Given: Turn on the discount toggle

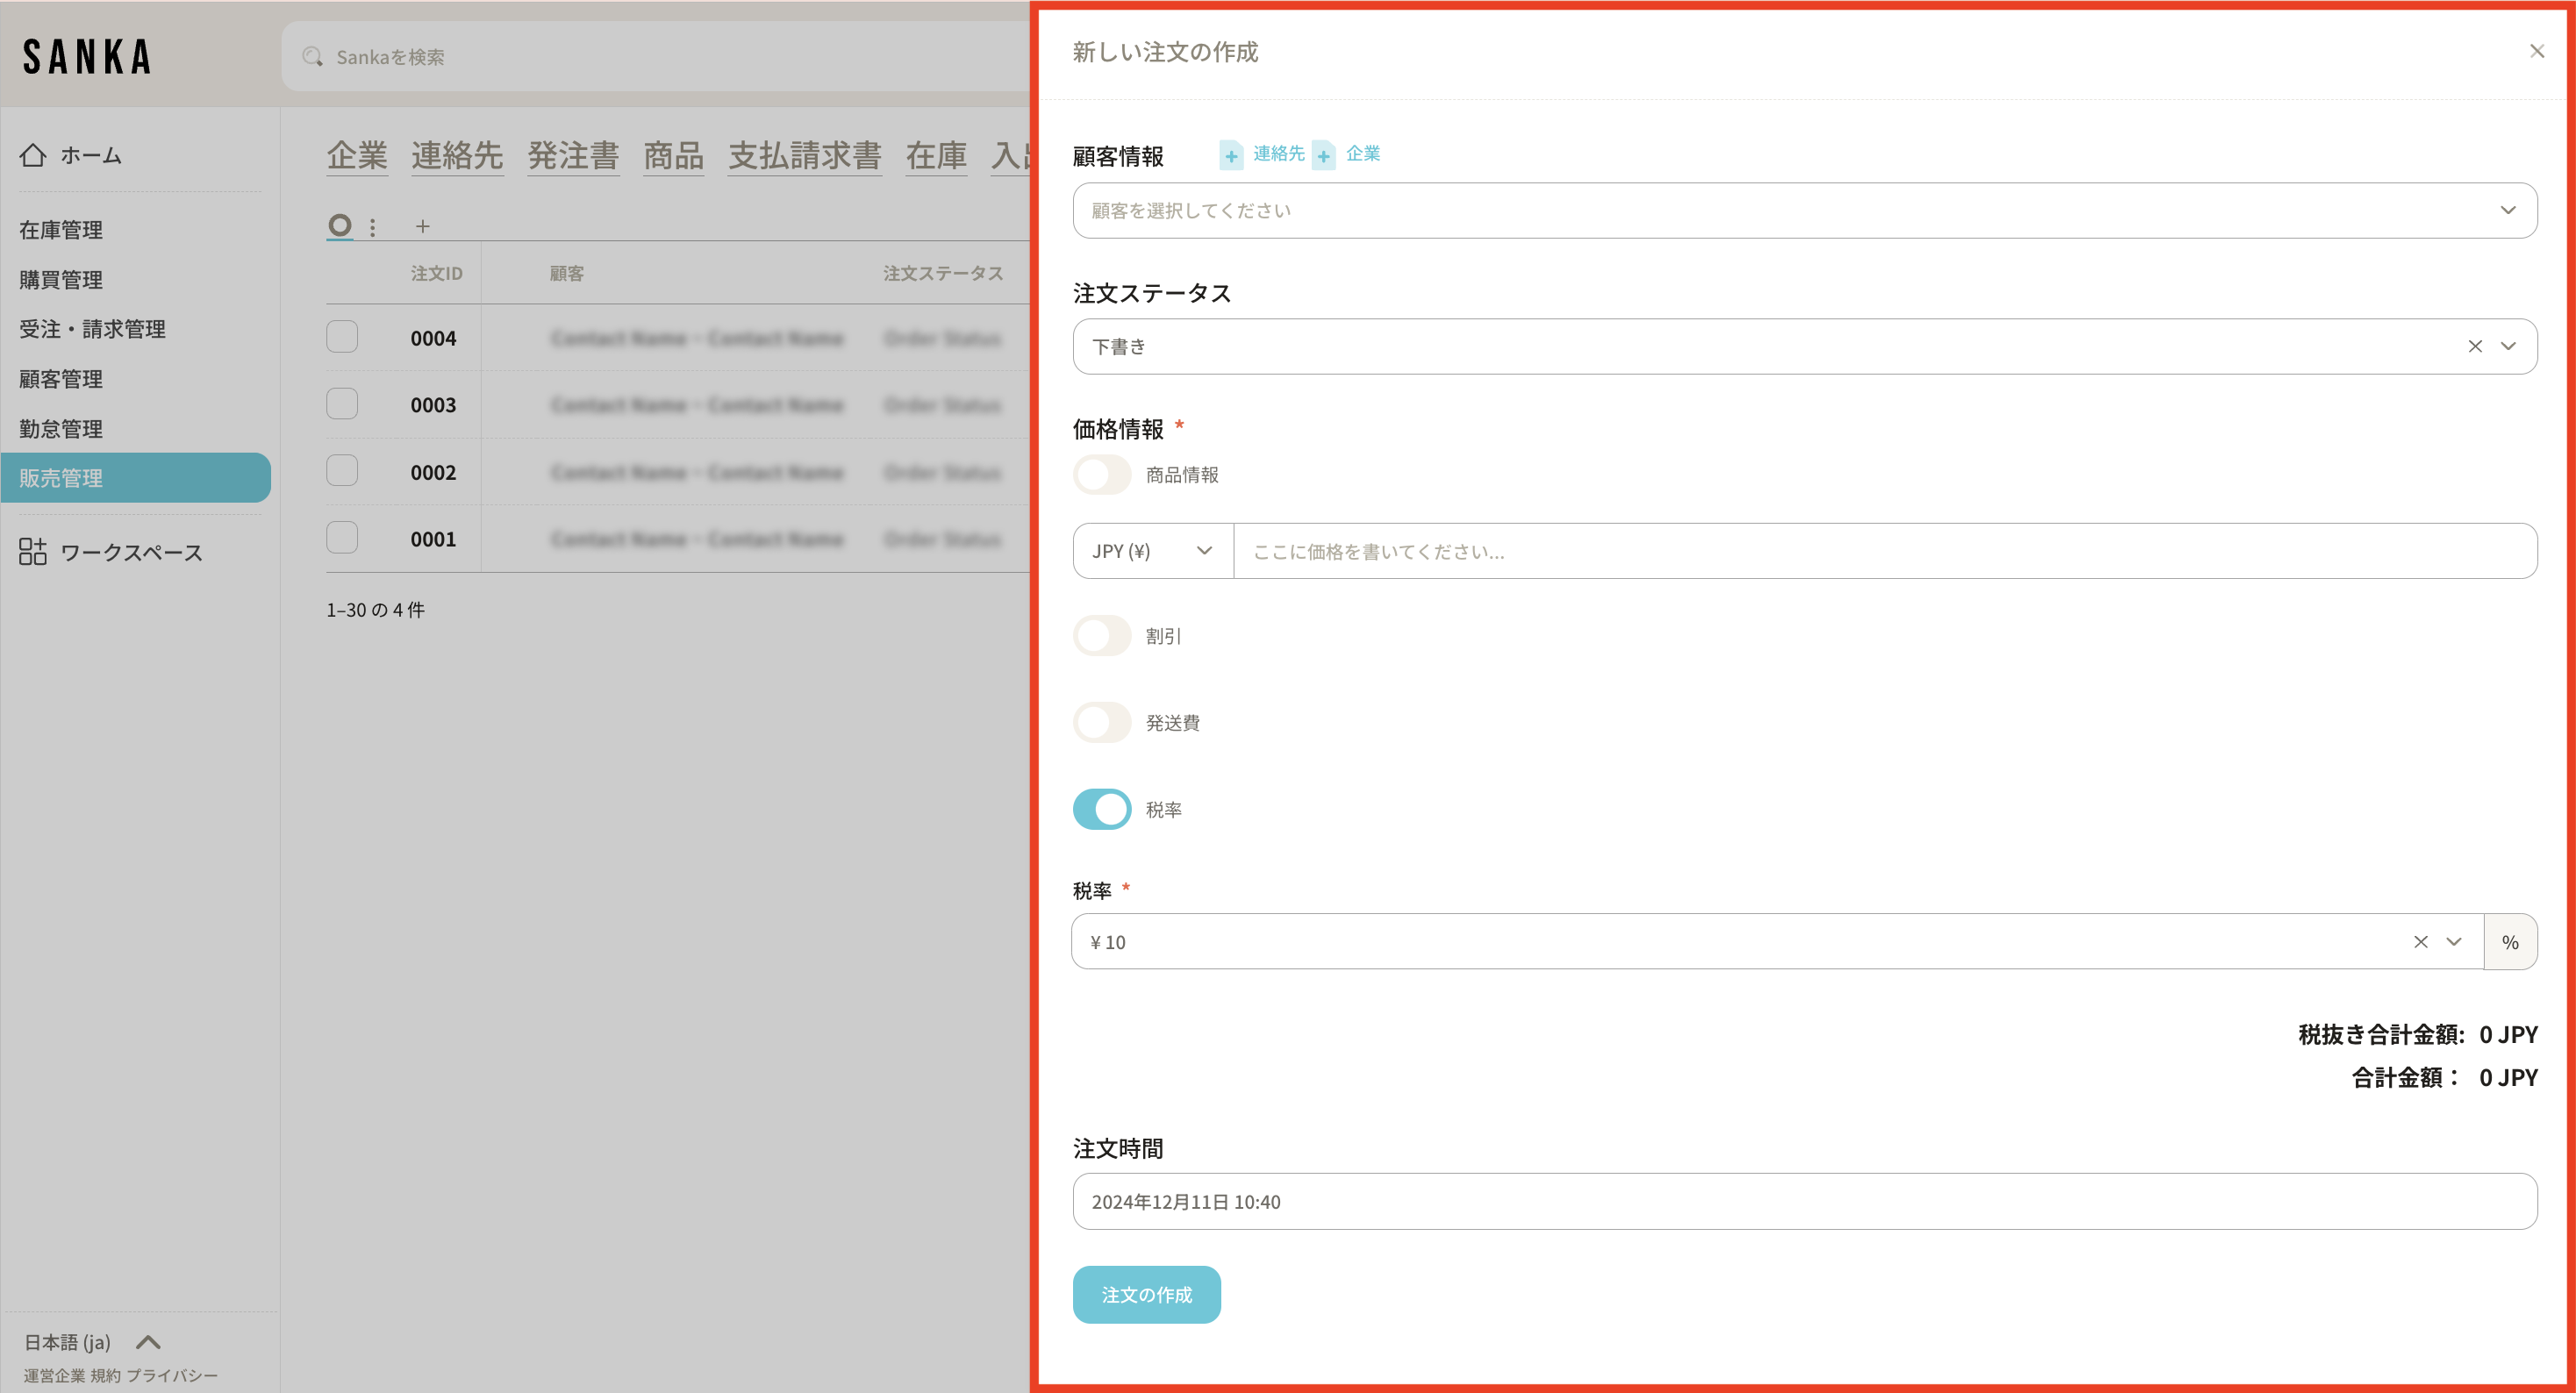Looking at the screenshot, I should coord(1102,636).
